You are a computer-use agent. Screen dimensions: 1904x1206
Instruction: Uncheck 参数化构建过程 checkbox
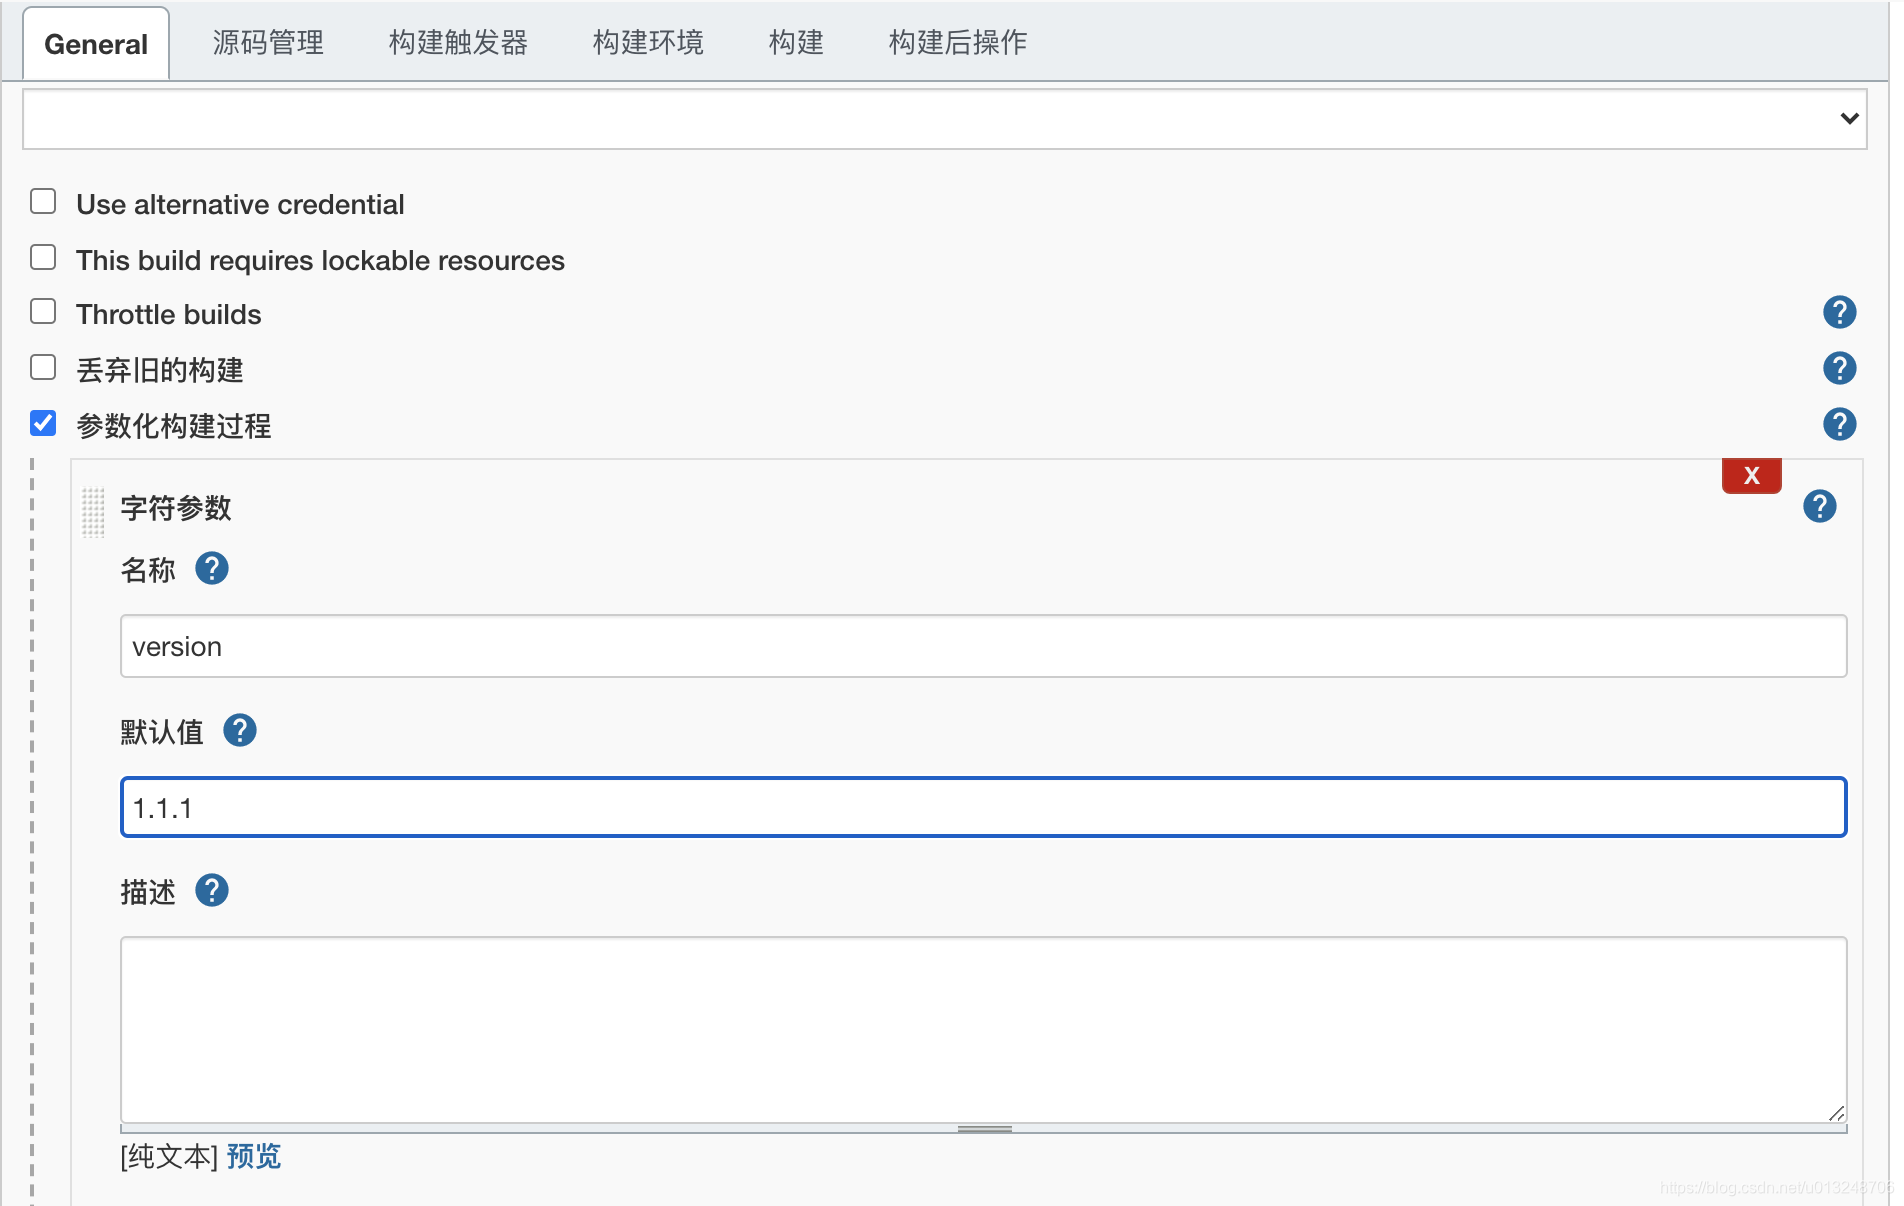pos(43,424)
